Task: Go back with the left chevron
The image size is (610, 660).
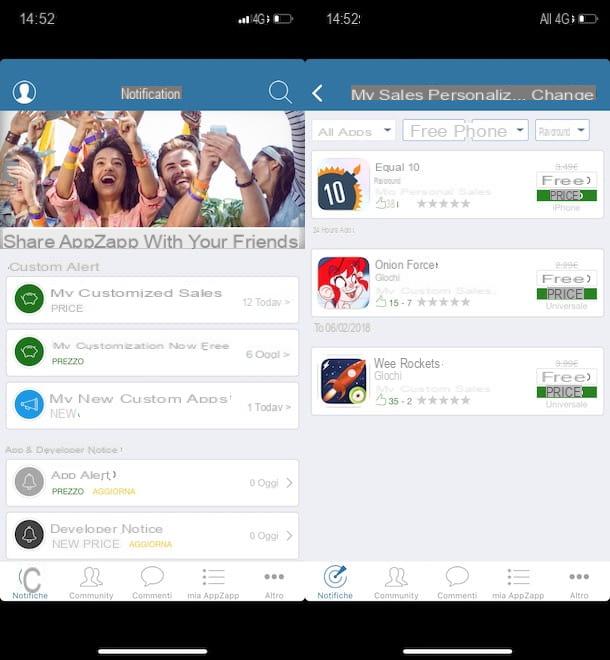Action: tap(318, 93)
